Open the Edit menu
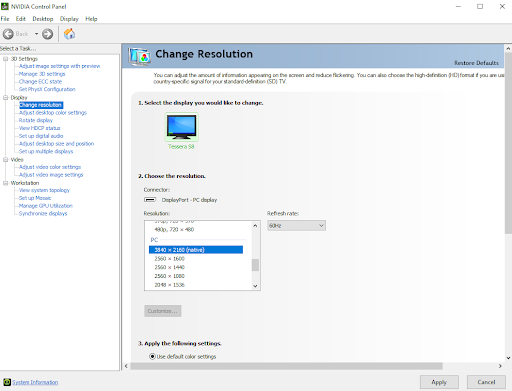This screenshot has width=512, height=391. coord(21,19)
